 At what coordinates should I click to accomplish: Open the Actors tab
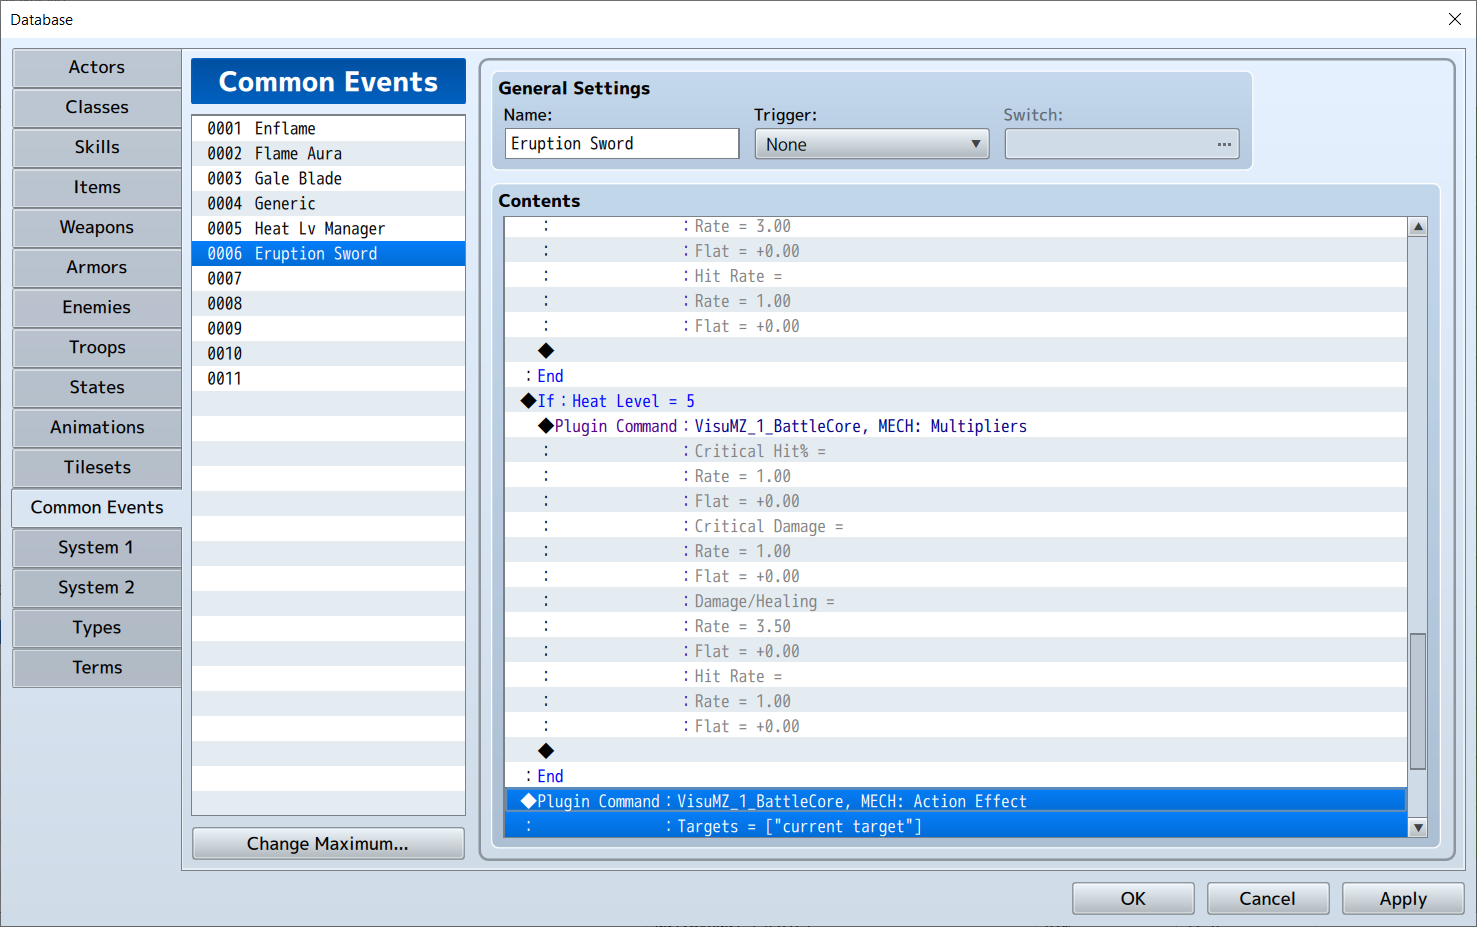point(97,67)
